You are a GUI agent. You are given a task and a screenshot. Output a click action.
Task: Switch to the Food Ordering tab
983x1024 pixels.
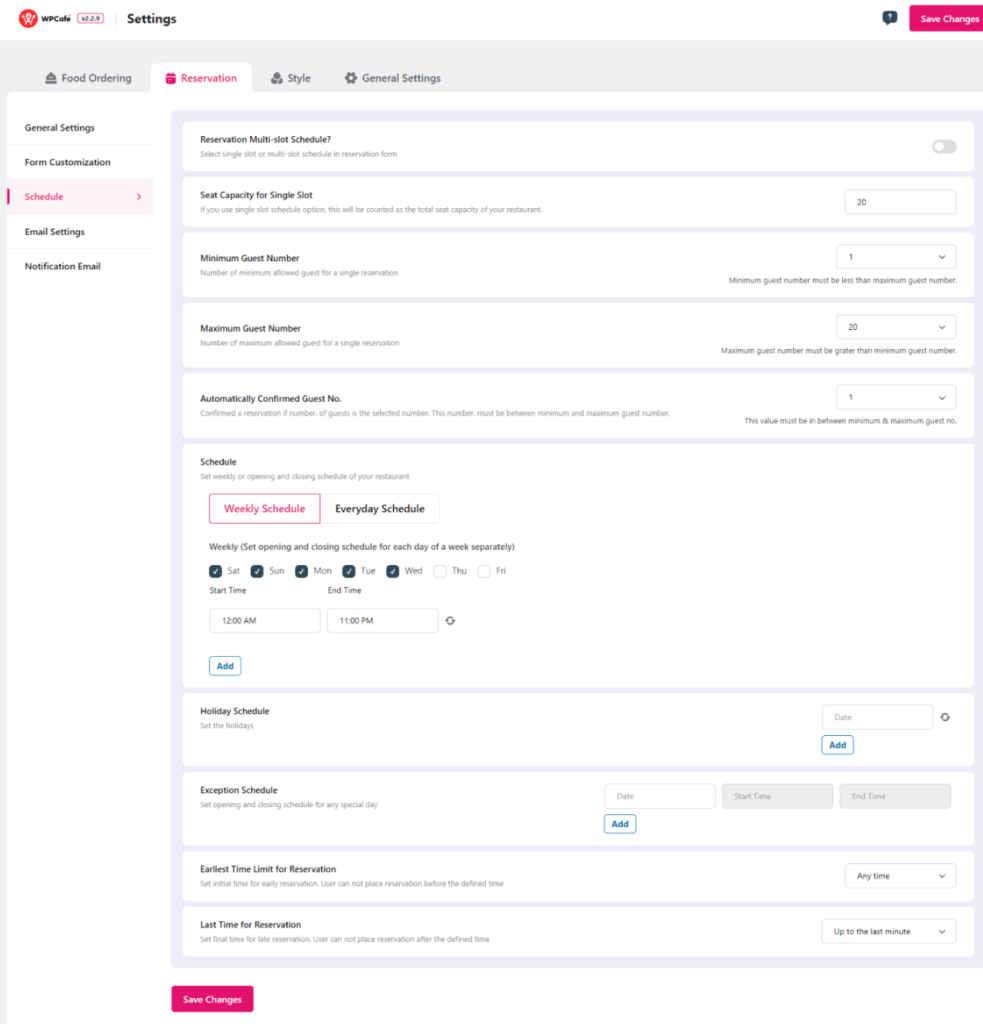tap(88, 78)
